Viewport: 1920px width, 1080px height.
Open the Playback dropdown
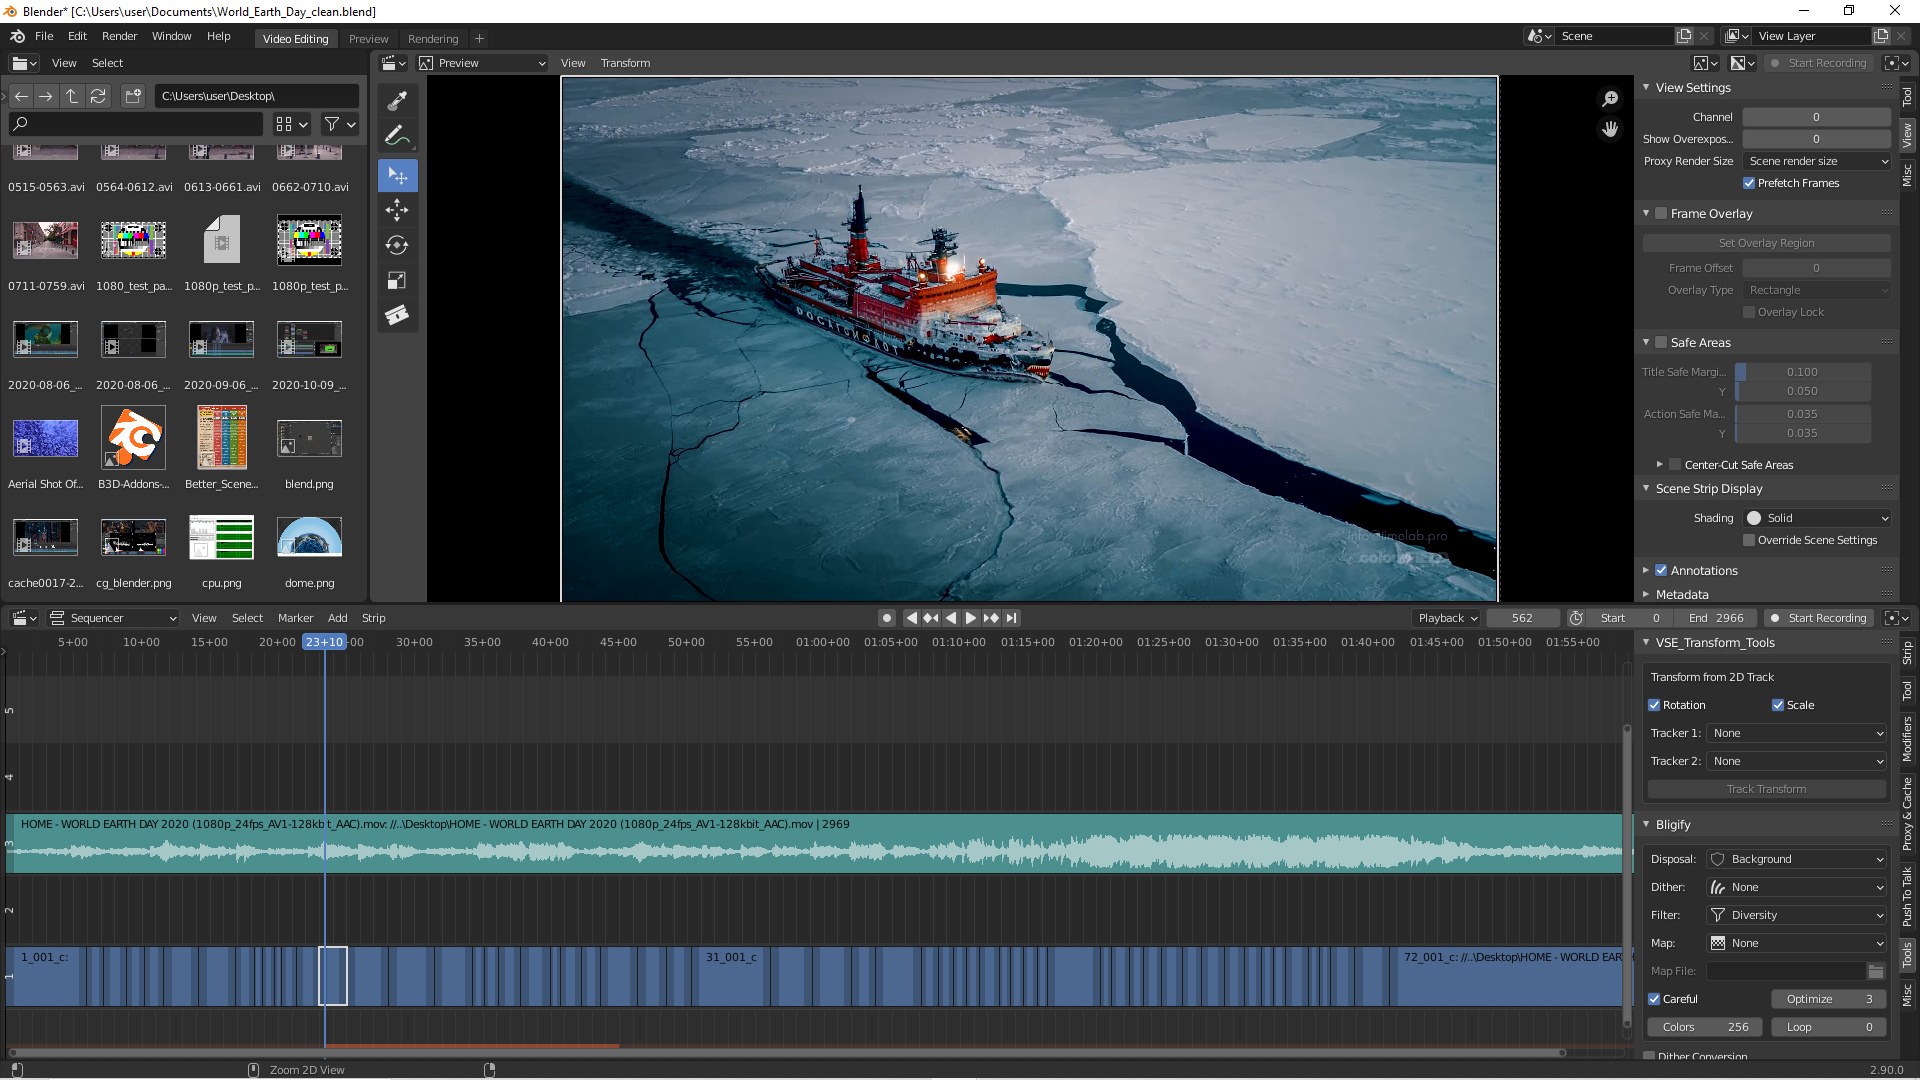click(x=1446, y=618)
